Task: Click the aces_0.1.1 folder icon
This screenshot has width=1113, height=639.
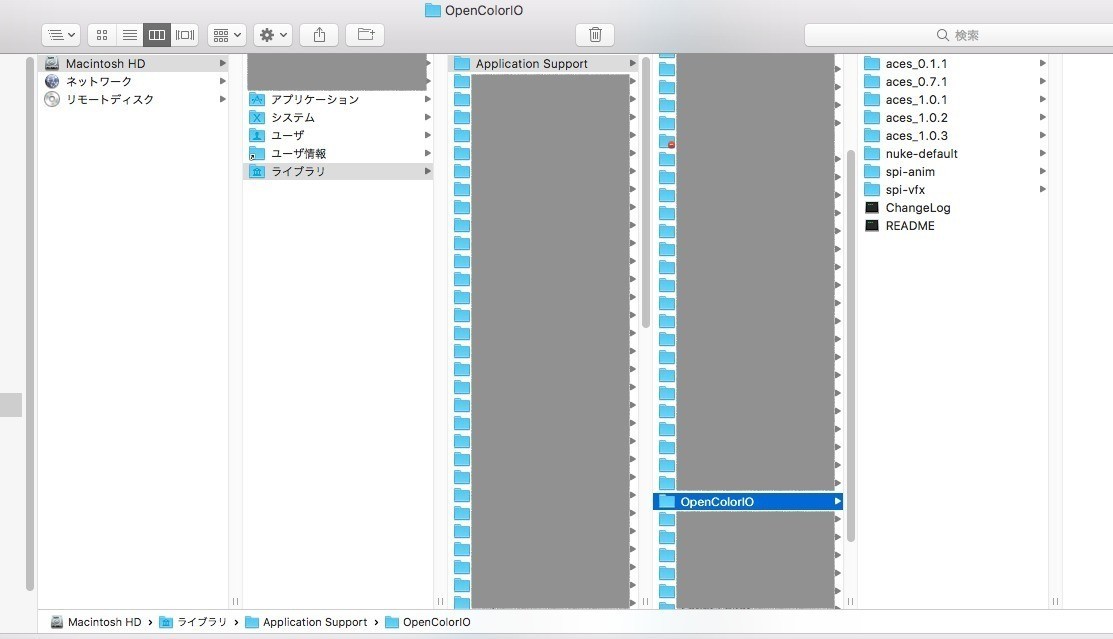Action: coord(872,63)
